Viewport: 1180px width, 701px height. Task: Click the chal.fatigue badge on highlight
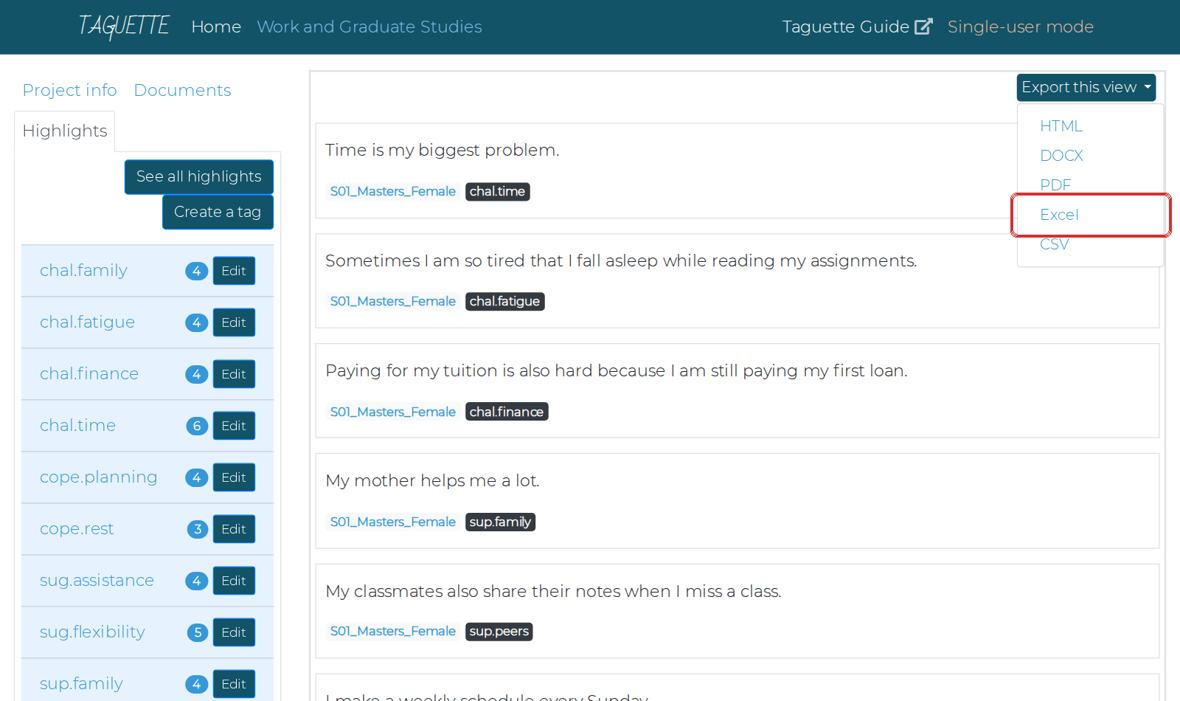coord(505,301)
